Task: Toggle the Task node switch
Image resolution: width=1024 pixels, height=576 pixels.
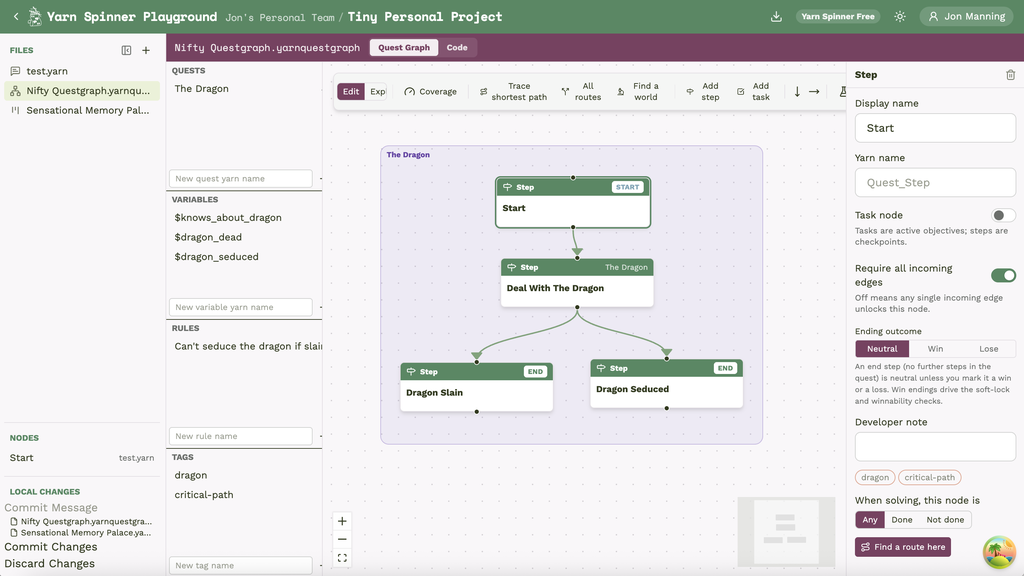Action: pyautogui.click(x=1003, y=216)
